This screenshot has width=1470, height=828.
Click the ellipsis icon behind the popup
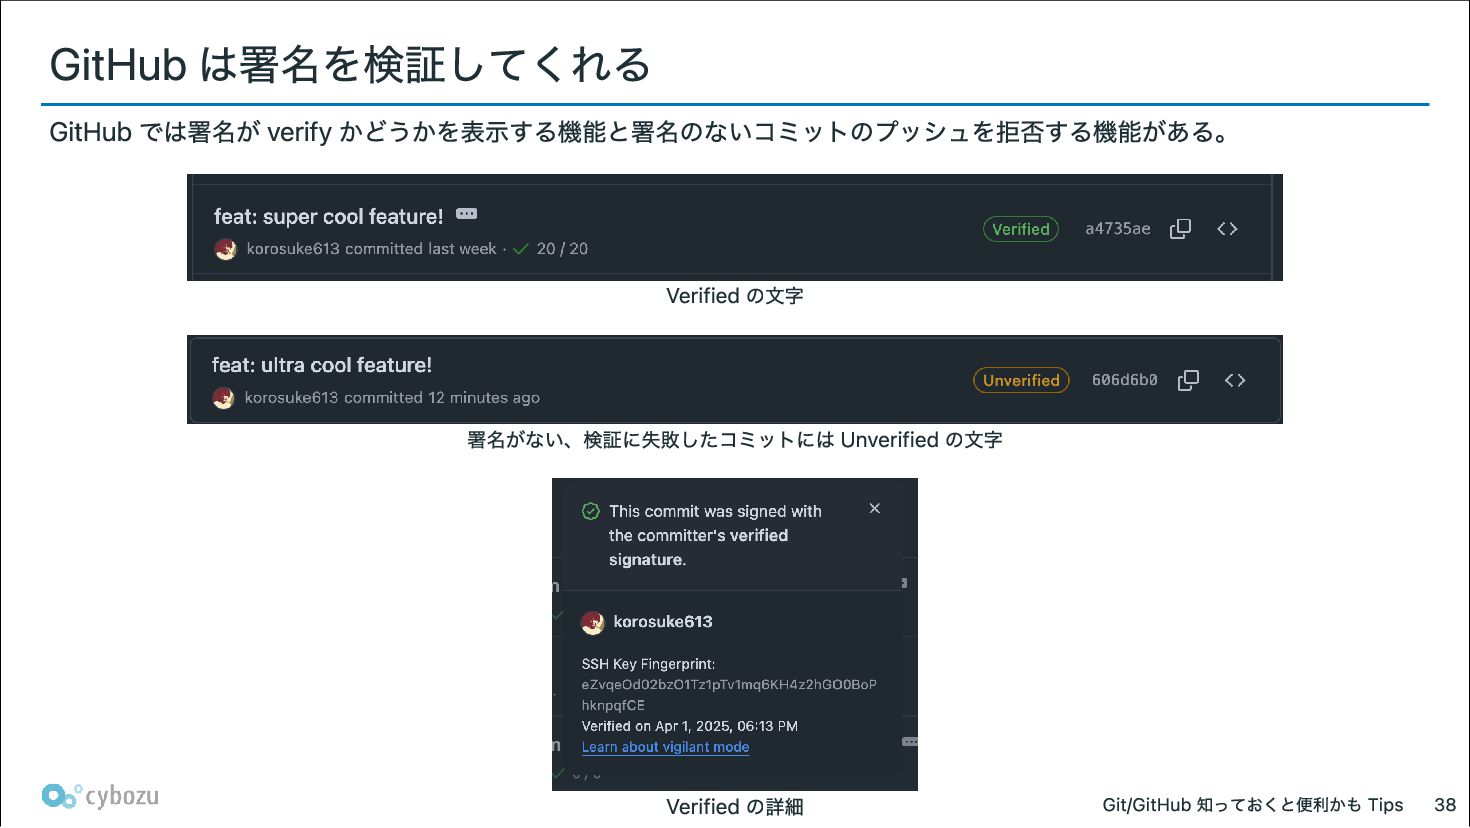pos(910,742)
